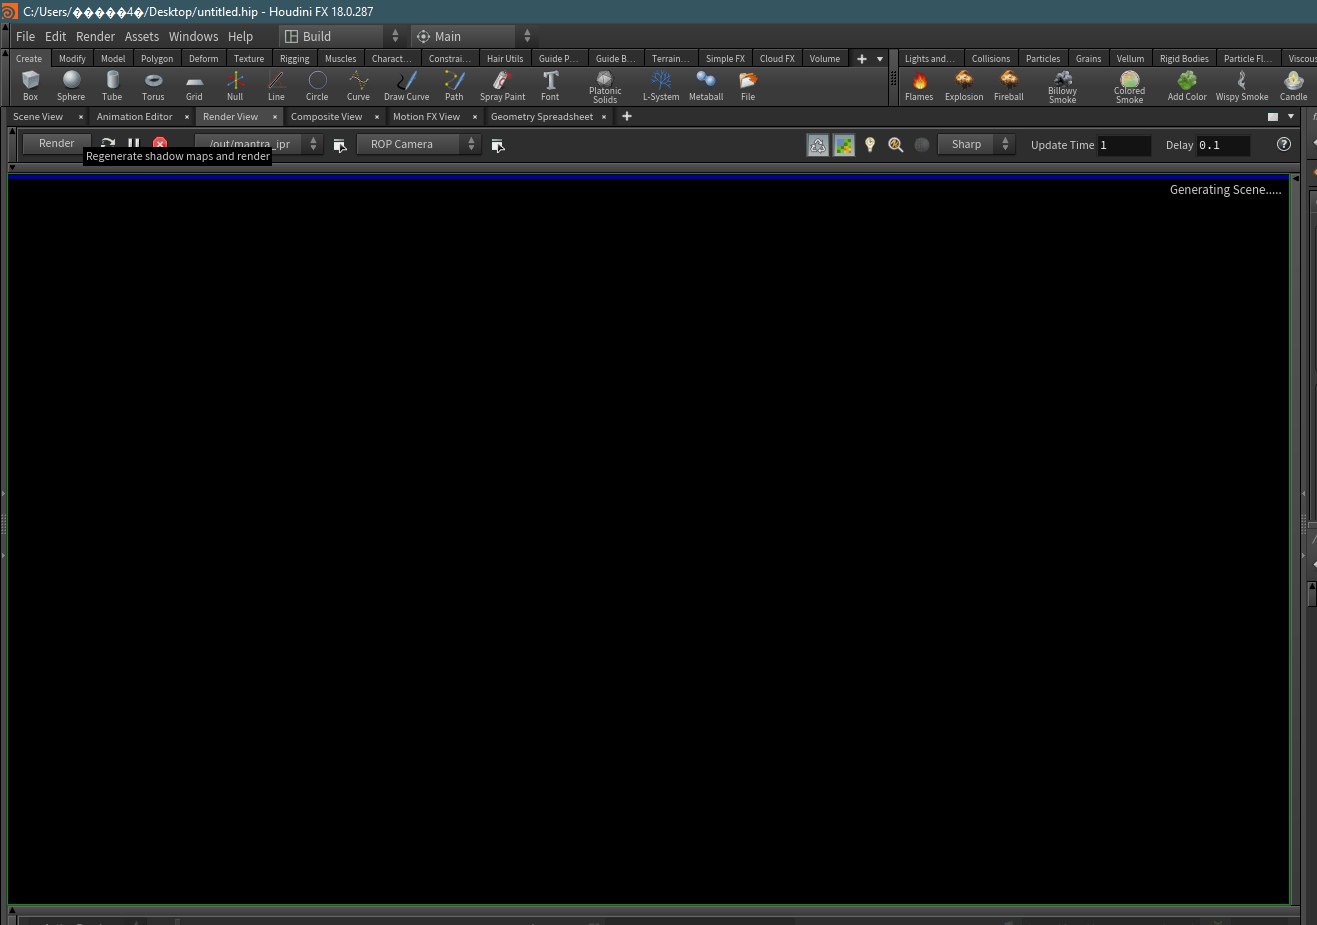Select the File shelf tool
Viewport: 1317px width, 925px height.
748,85
